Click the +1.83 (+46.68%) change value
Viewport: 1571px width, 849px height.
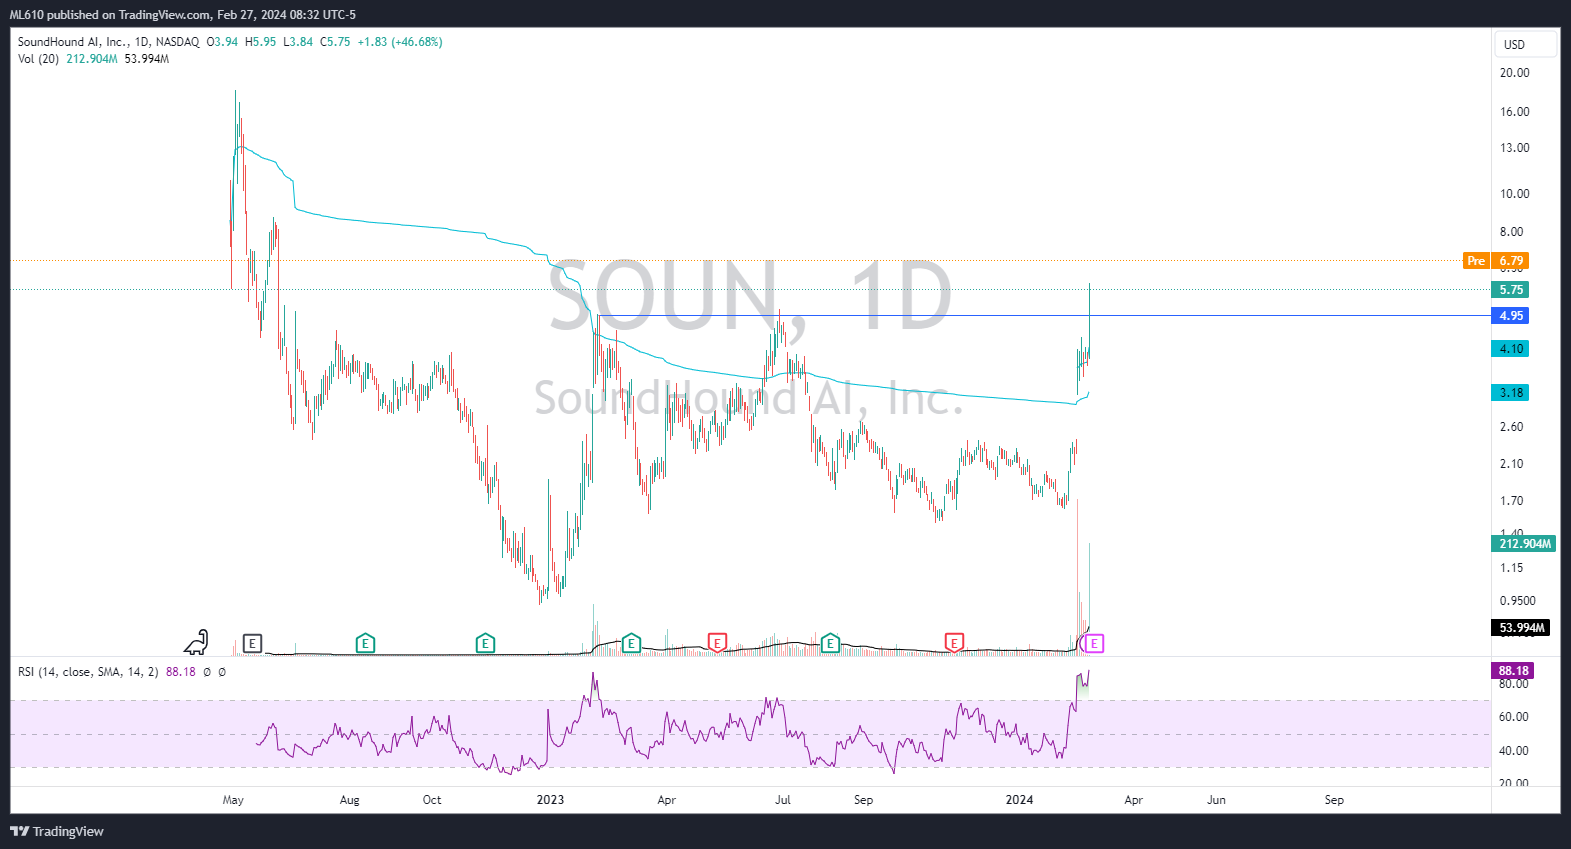tap(400, 42)
